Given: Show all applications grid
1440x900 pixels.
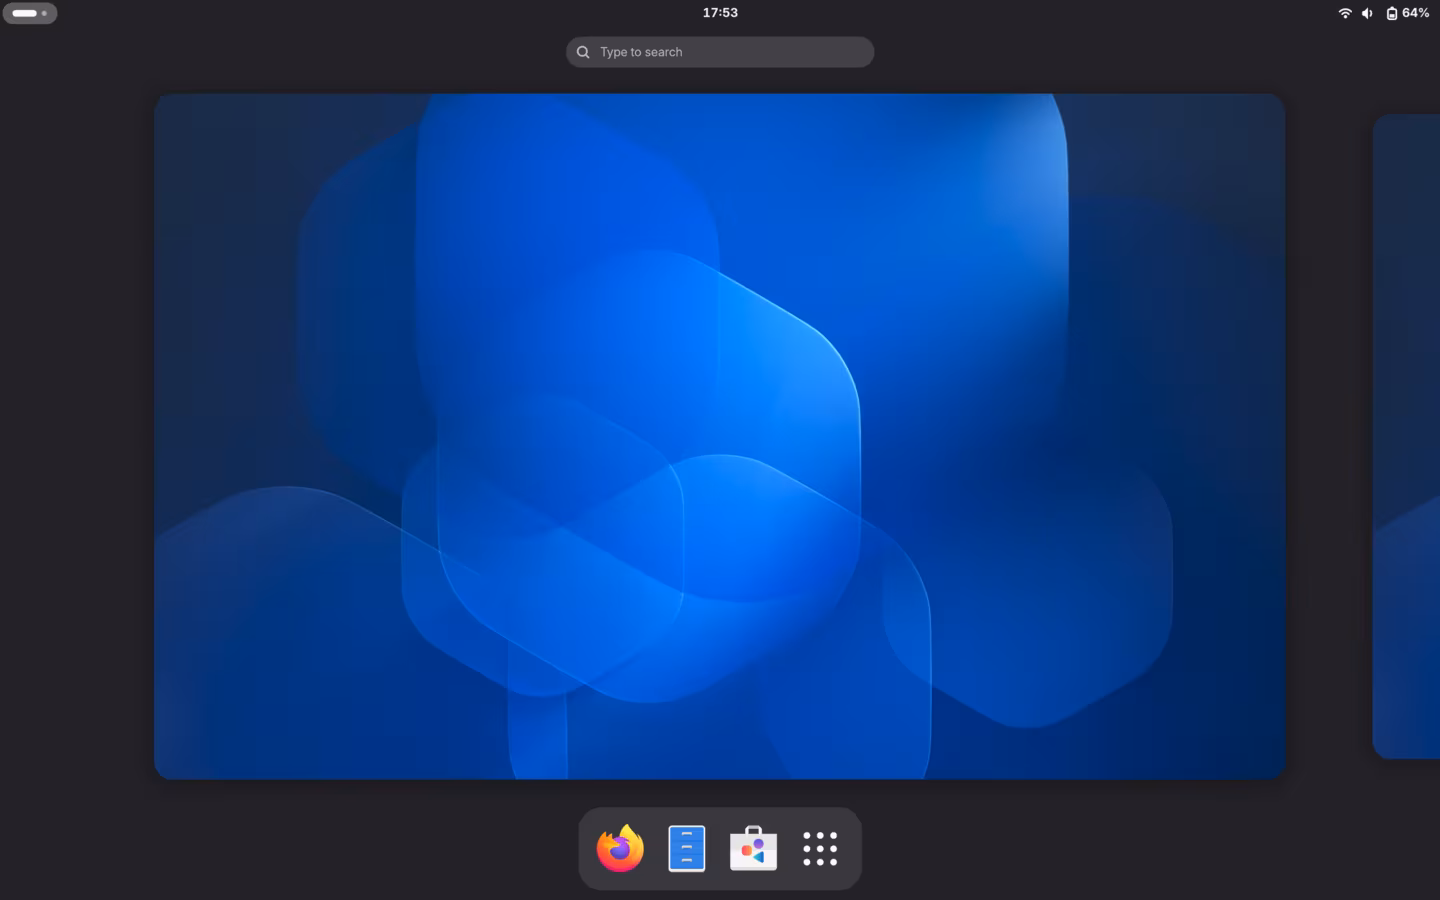Looking at the screenshot, I should 820,849.
